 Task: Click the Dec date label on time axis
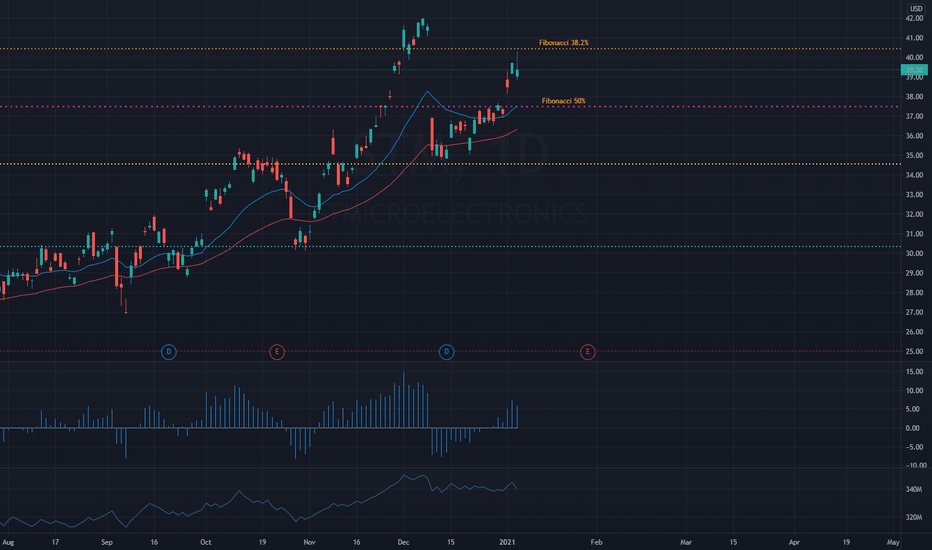[404, 542]
